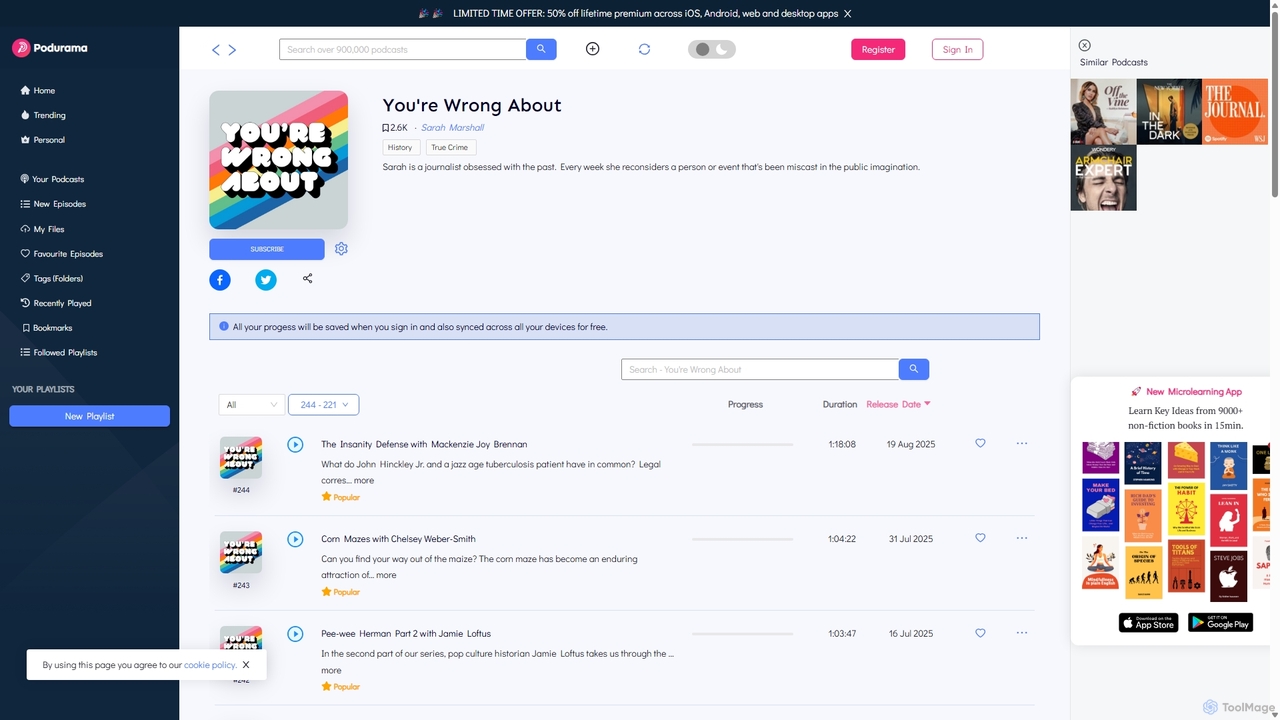Click progress bar of Corn Mazes episode
1280x720 pixels.
pos(742,539)
